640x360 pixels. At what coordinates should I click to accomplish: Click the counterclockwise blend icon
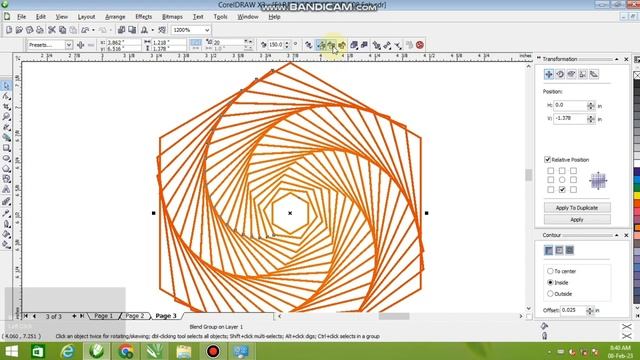[x=342, y=45]
